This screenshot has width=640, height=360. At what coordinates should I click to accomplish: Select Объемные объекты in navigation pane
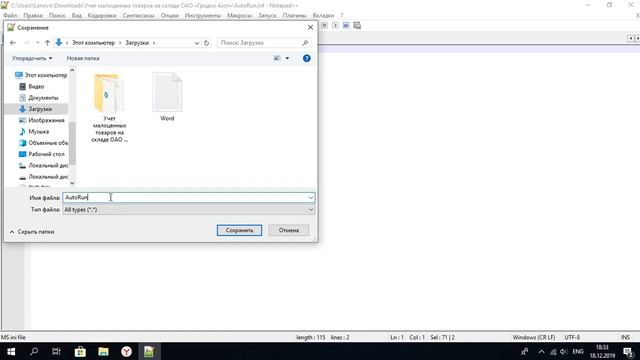coord(48,143)
